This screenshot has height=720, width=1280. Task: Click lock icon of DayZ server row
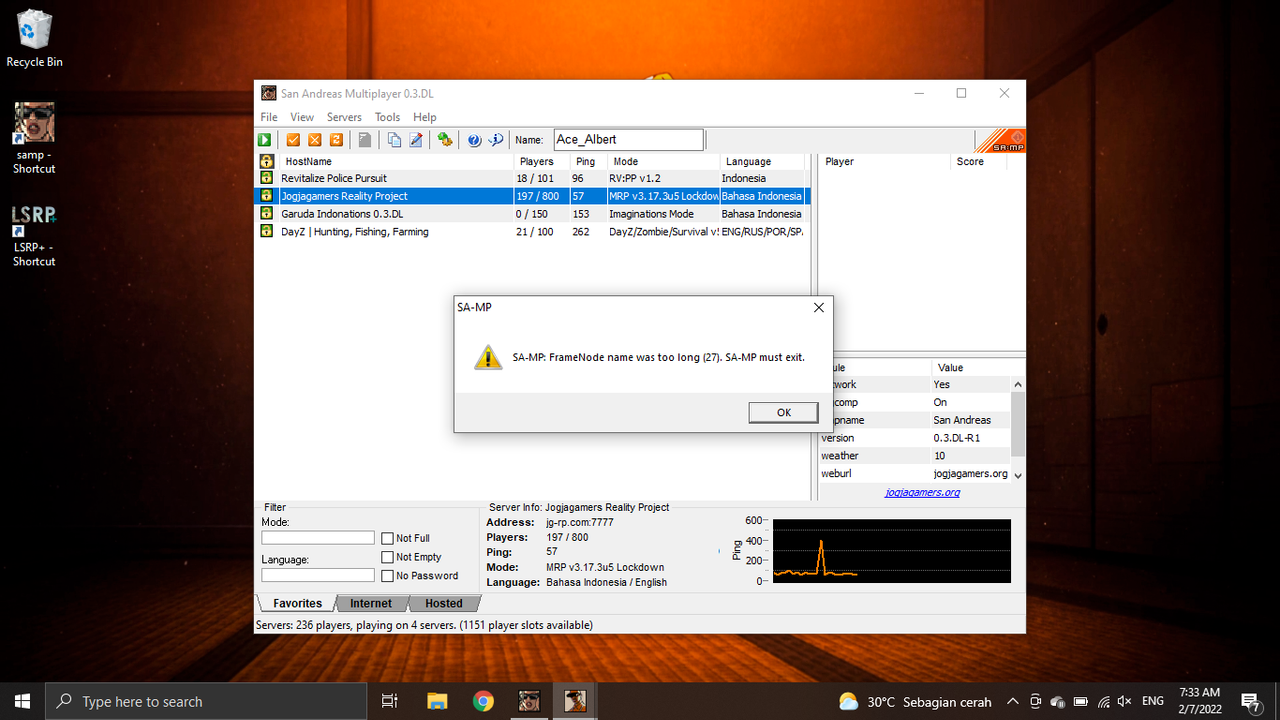click(x=267, y=231)
